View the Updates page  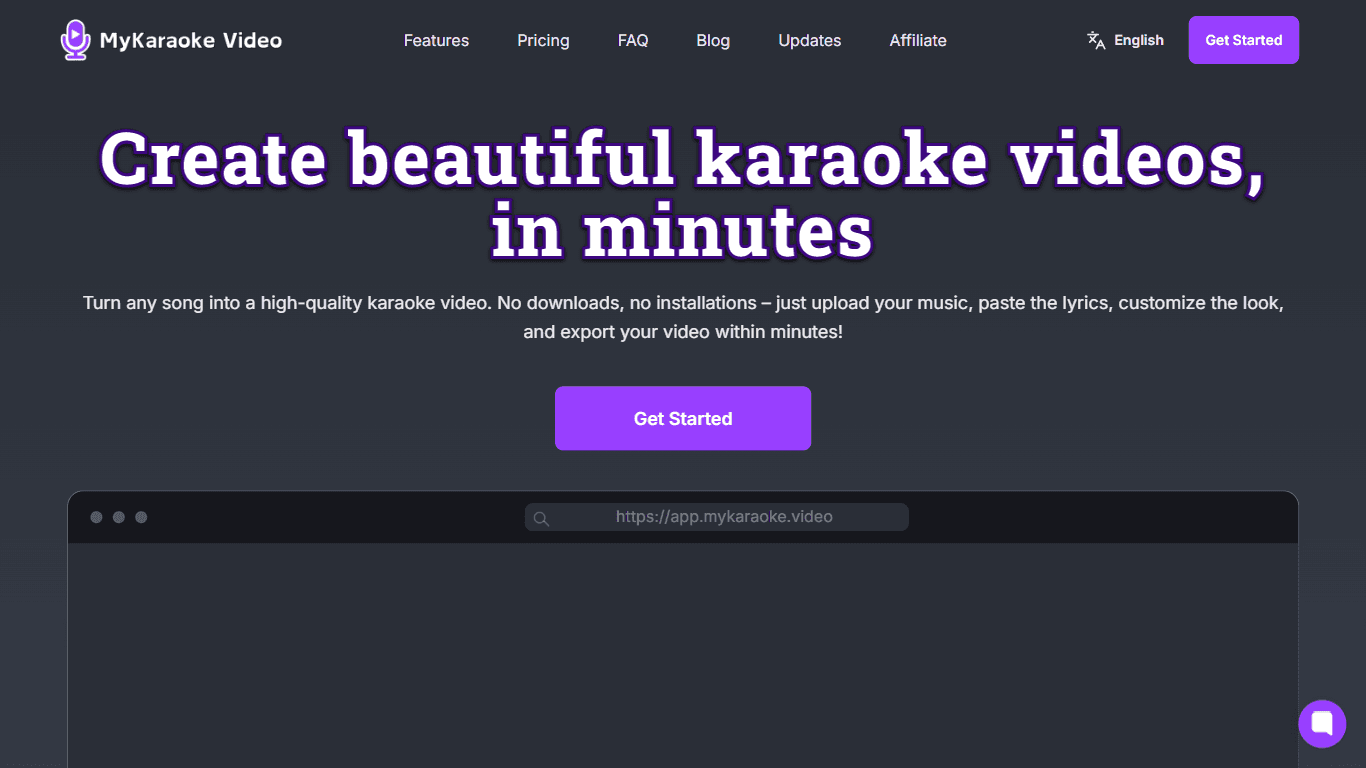click(x=810, y=40)
